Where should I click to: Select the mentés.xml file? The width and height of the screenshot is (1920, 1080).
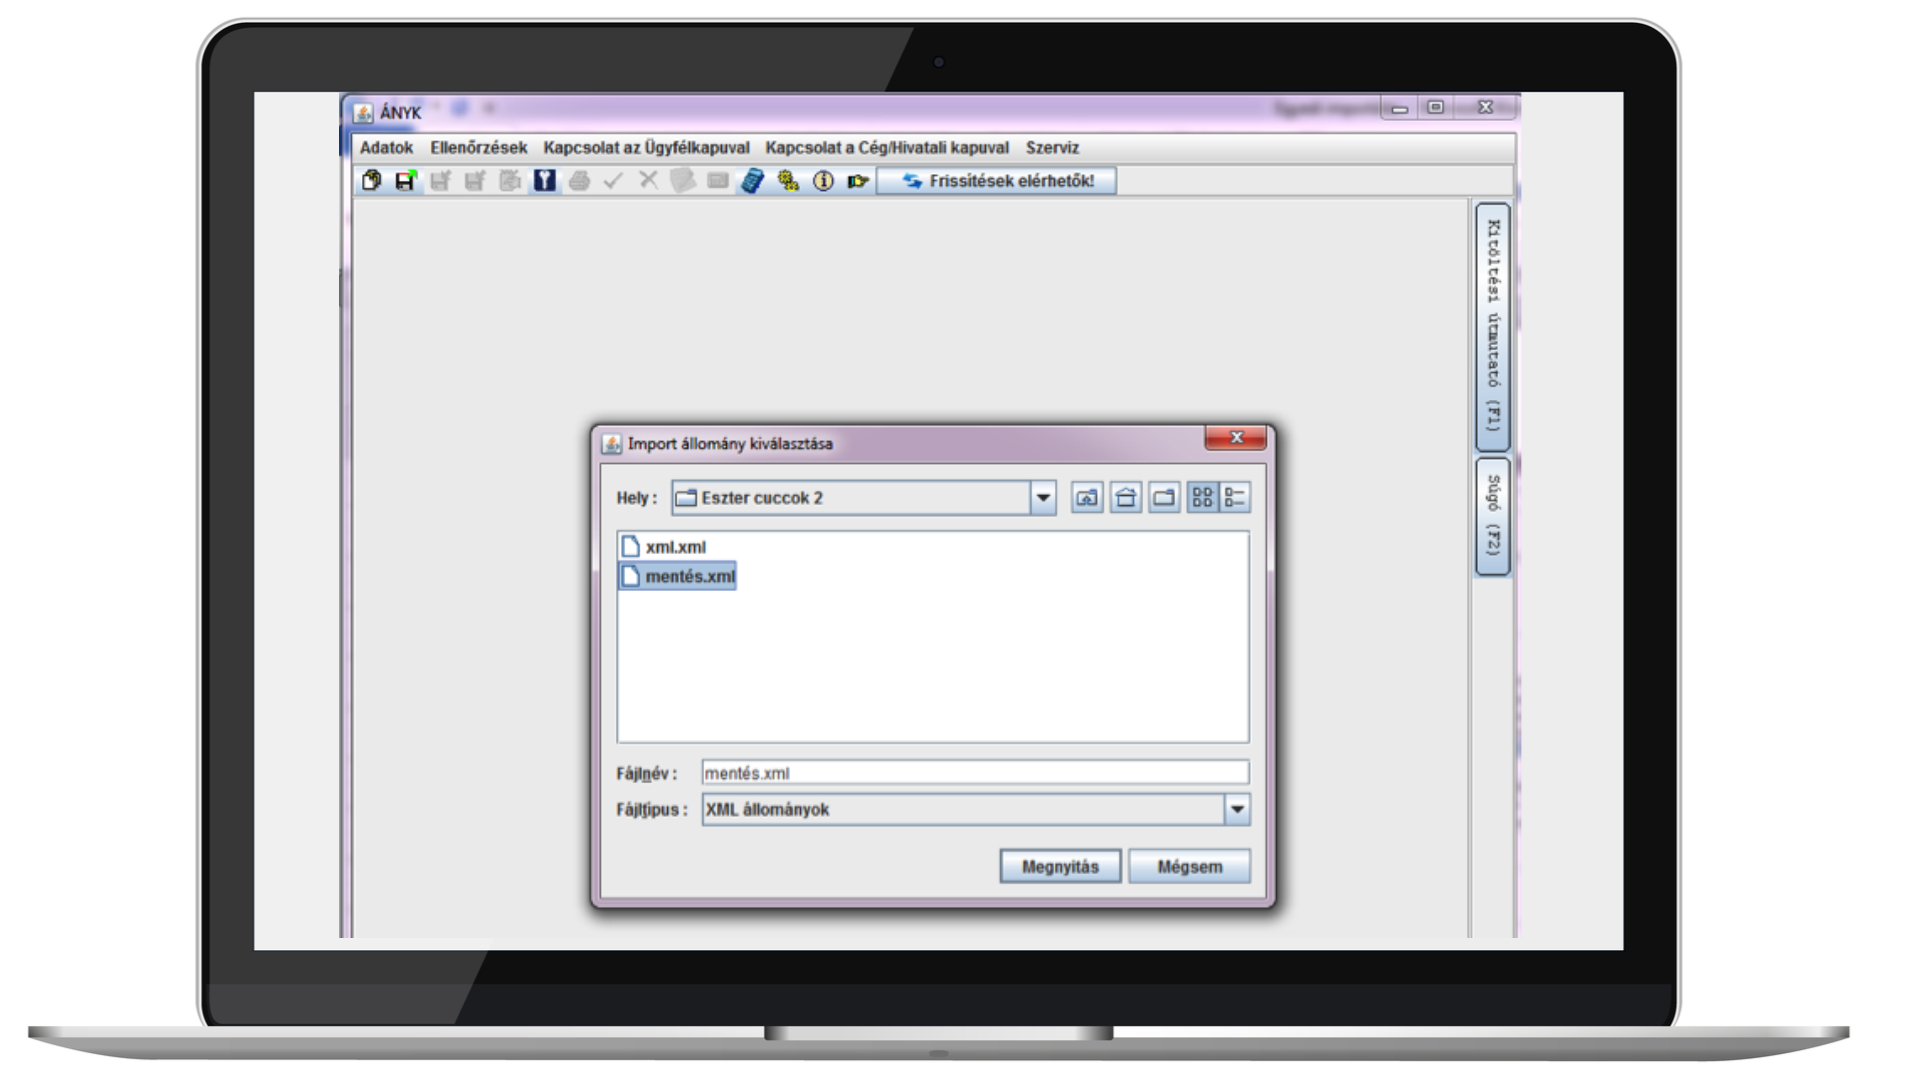tap(678, 576)
